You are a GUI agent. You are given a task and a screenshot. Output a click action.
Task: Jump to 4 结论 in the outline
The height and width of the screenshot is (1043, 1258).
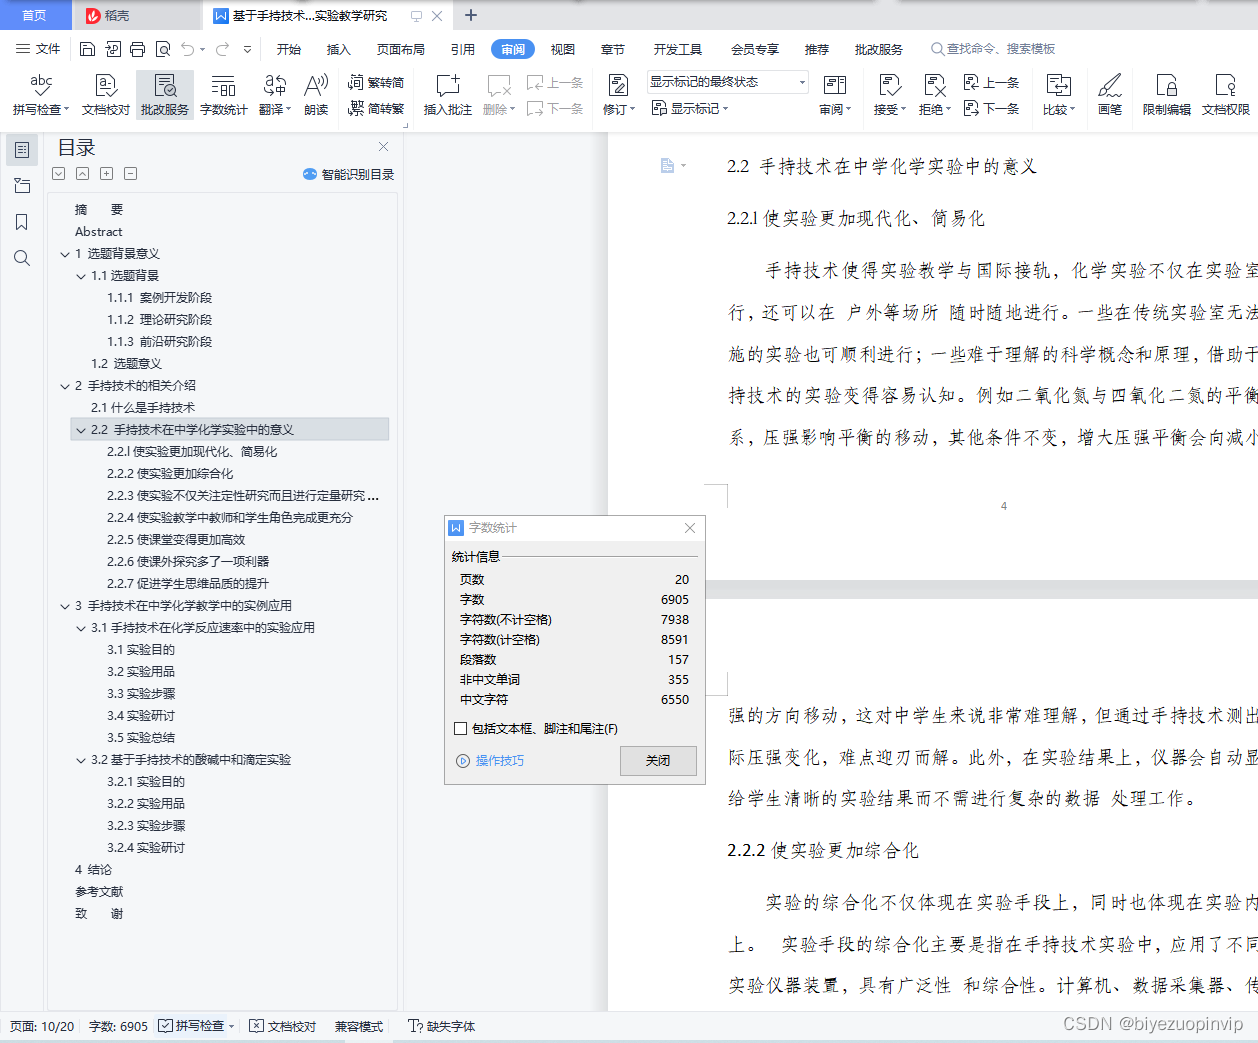(93, 870)
